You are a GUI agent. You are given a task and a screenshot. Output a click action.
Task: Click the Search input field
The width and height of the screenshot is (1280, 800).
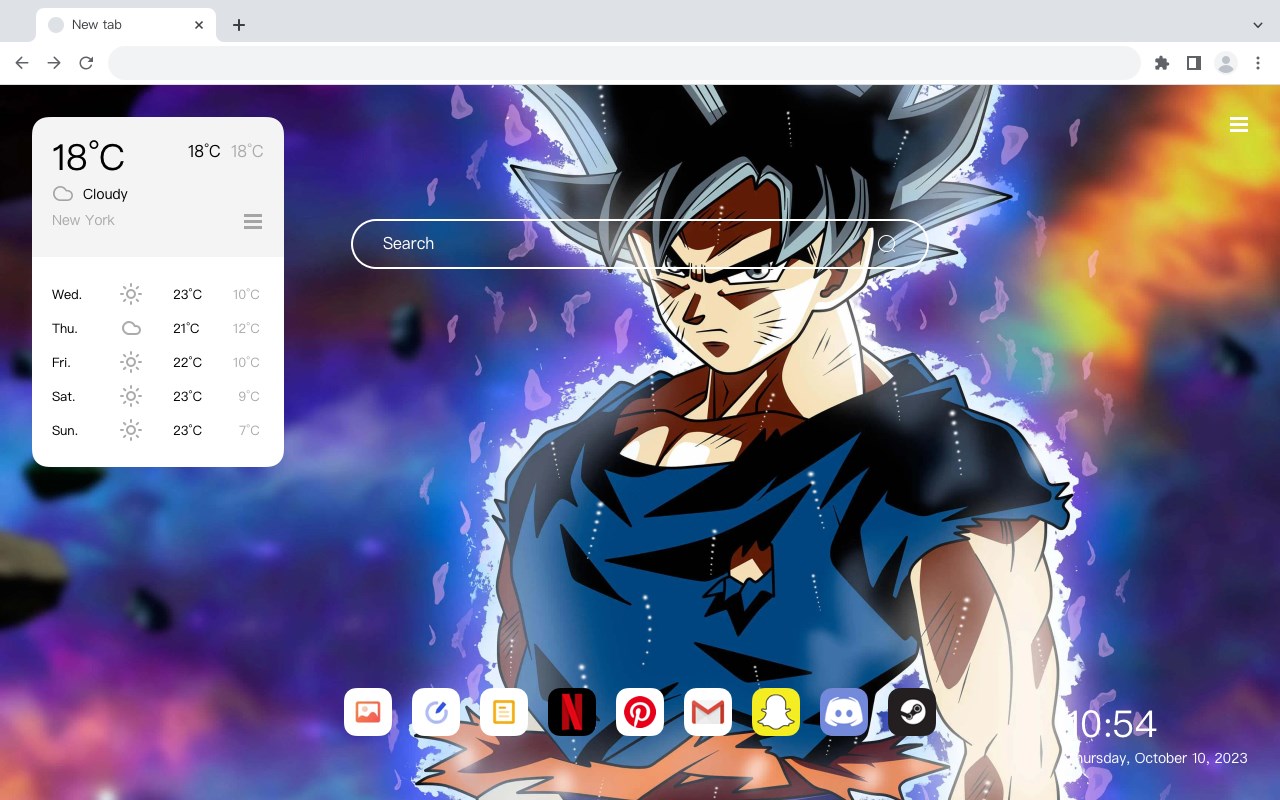coord(639,244)
